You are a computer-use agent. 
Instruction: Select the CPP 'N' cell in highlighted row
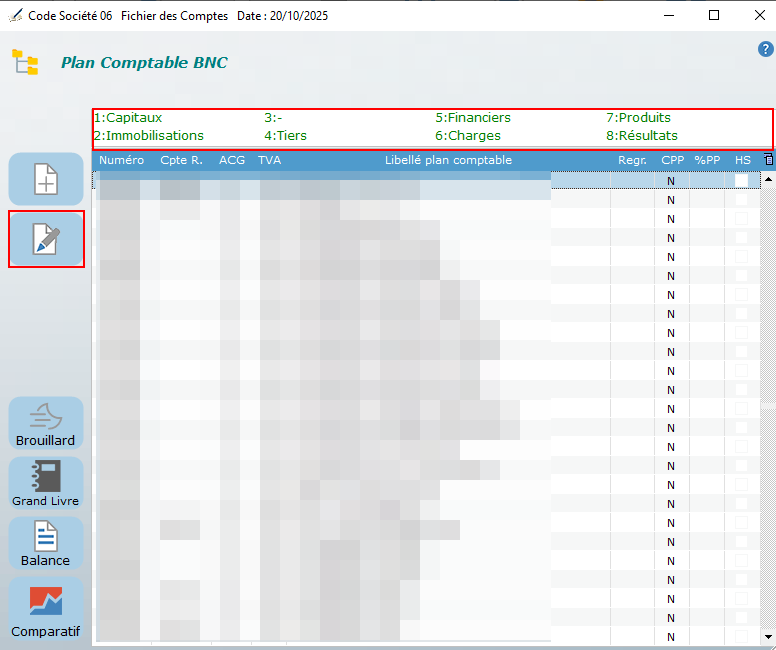point(671,181)
